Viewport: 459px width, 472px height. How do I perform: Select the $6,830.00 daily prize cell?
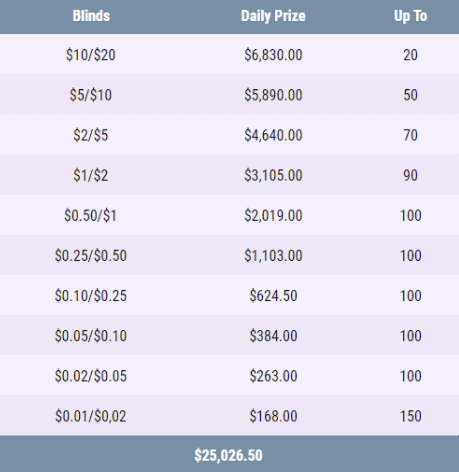point(273,55)
